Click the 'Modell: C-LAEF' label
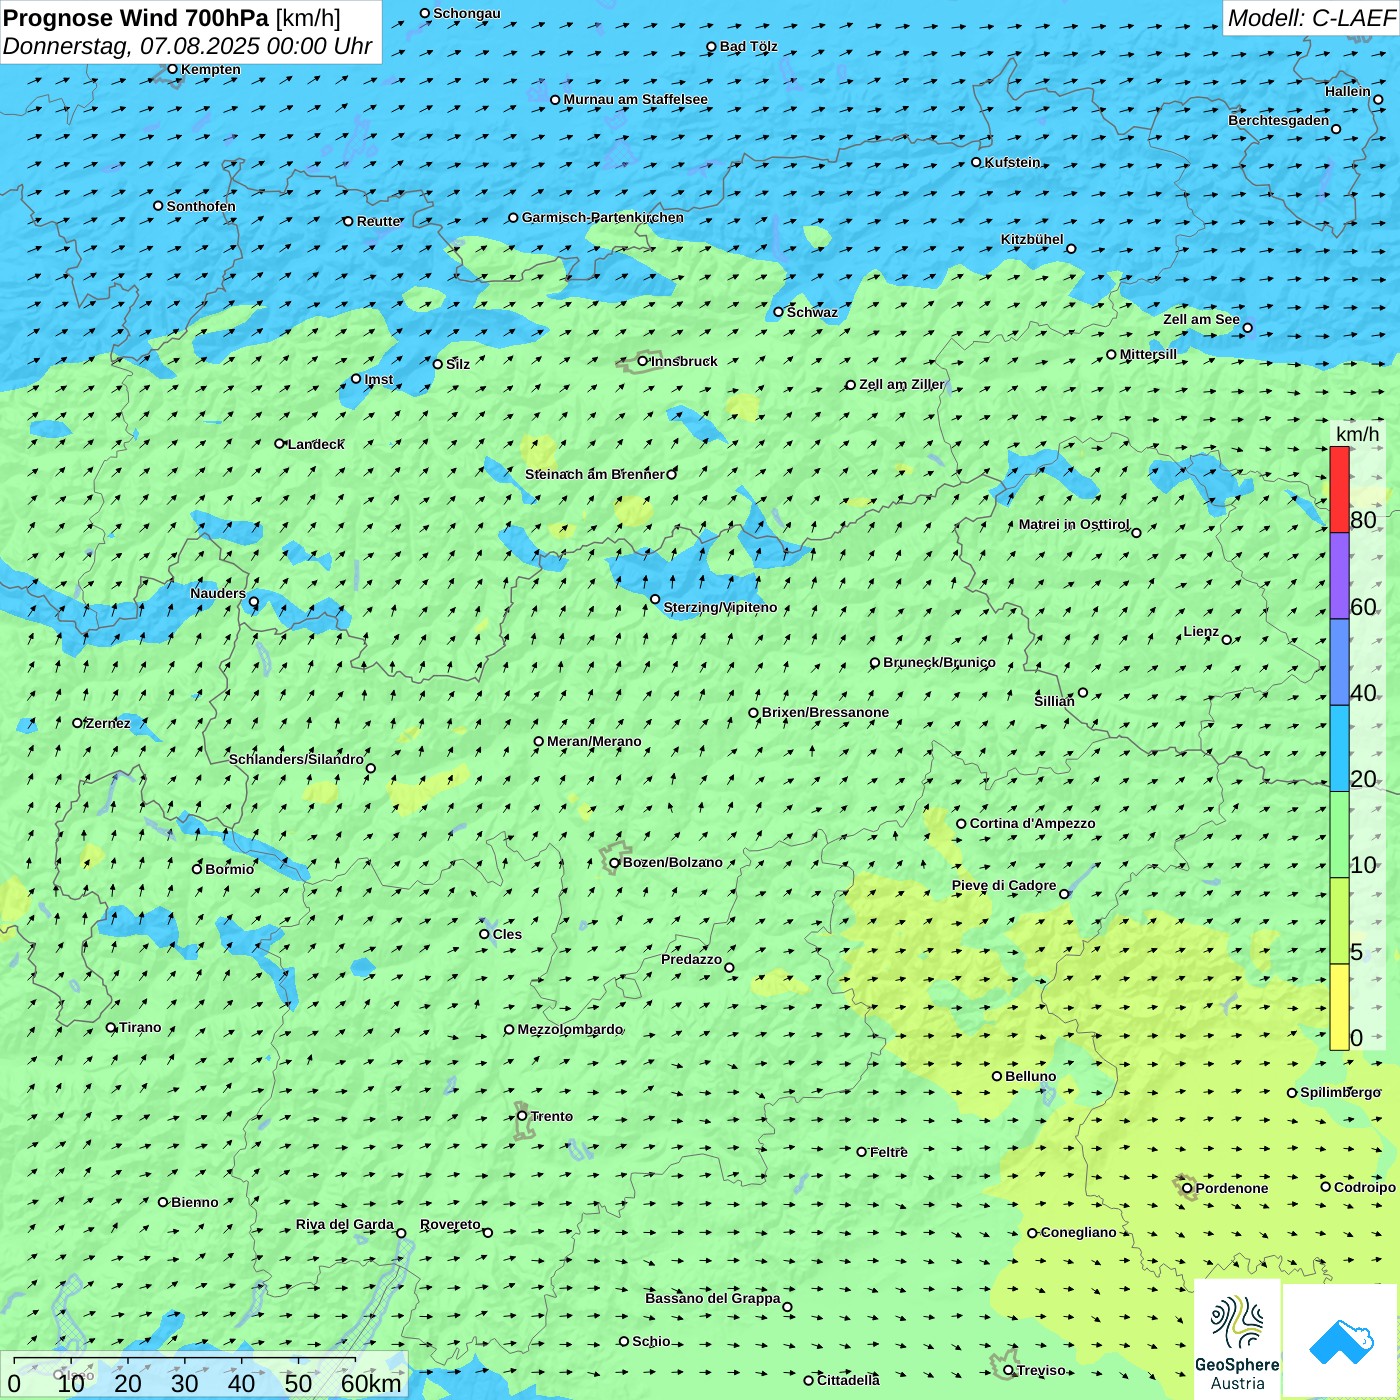This screenshot has width=1400, height=1400. (x=1310, y=18)
